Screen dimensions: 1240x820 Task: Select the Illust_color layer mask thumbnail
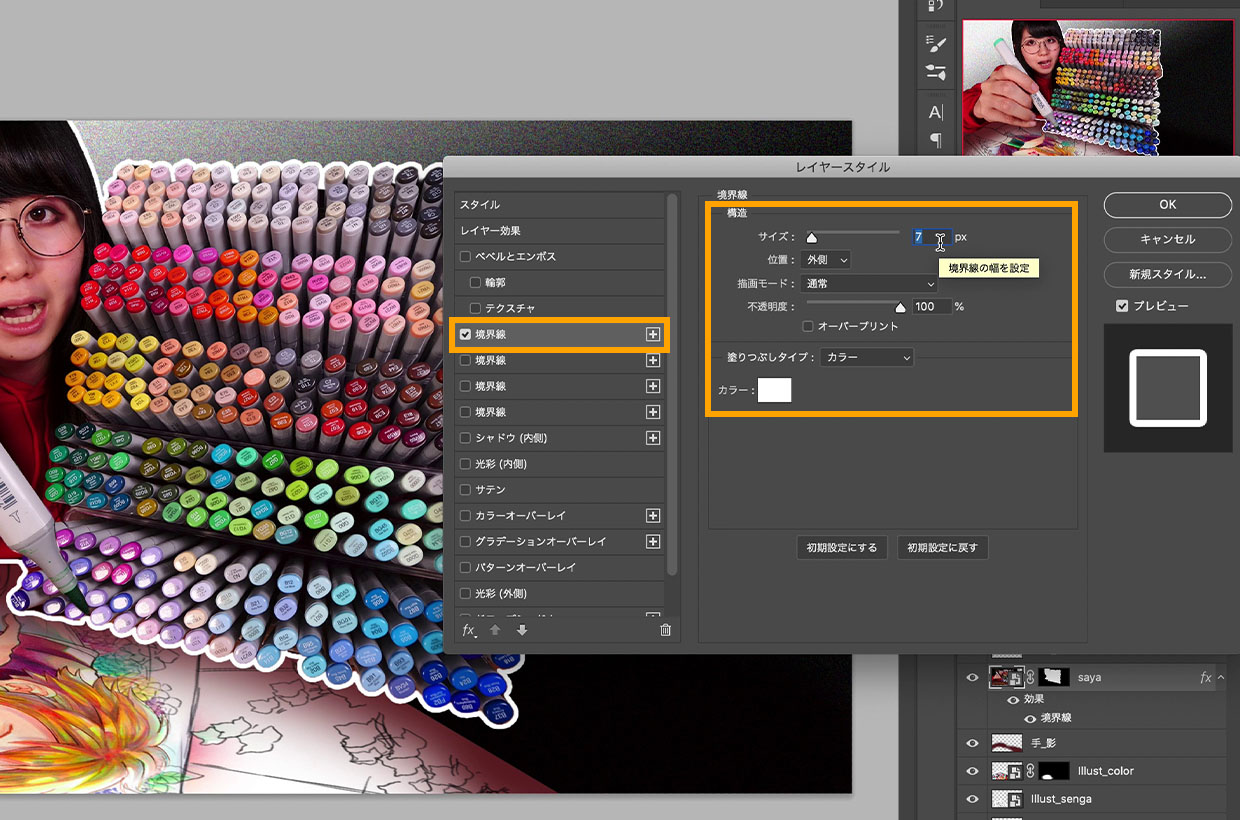coord(1054,771)
